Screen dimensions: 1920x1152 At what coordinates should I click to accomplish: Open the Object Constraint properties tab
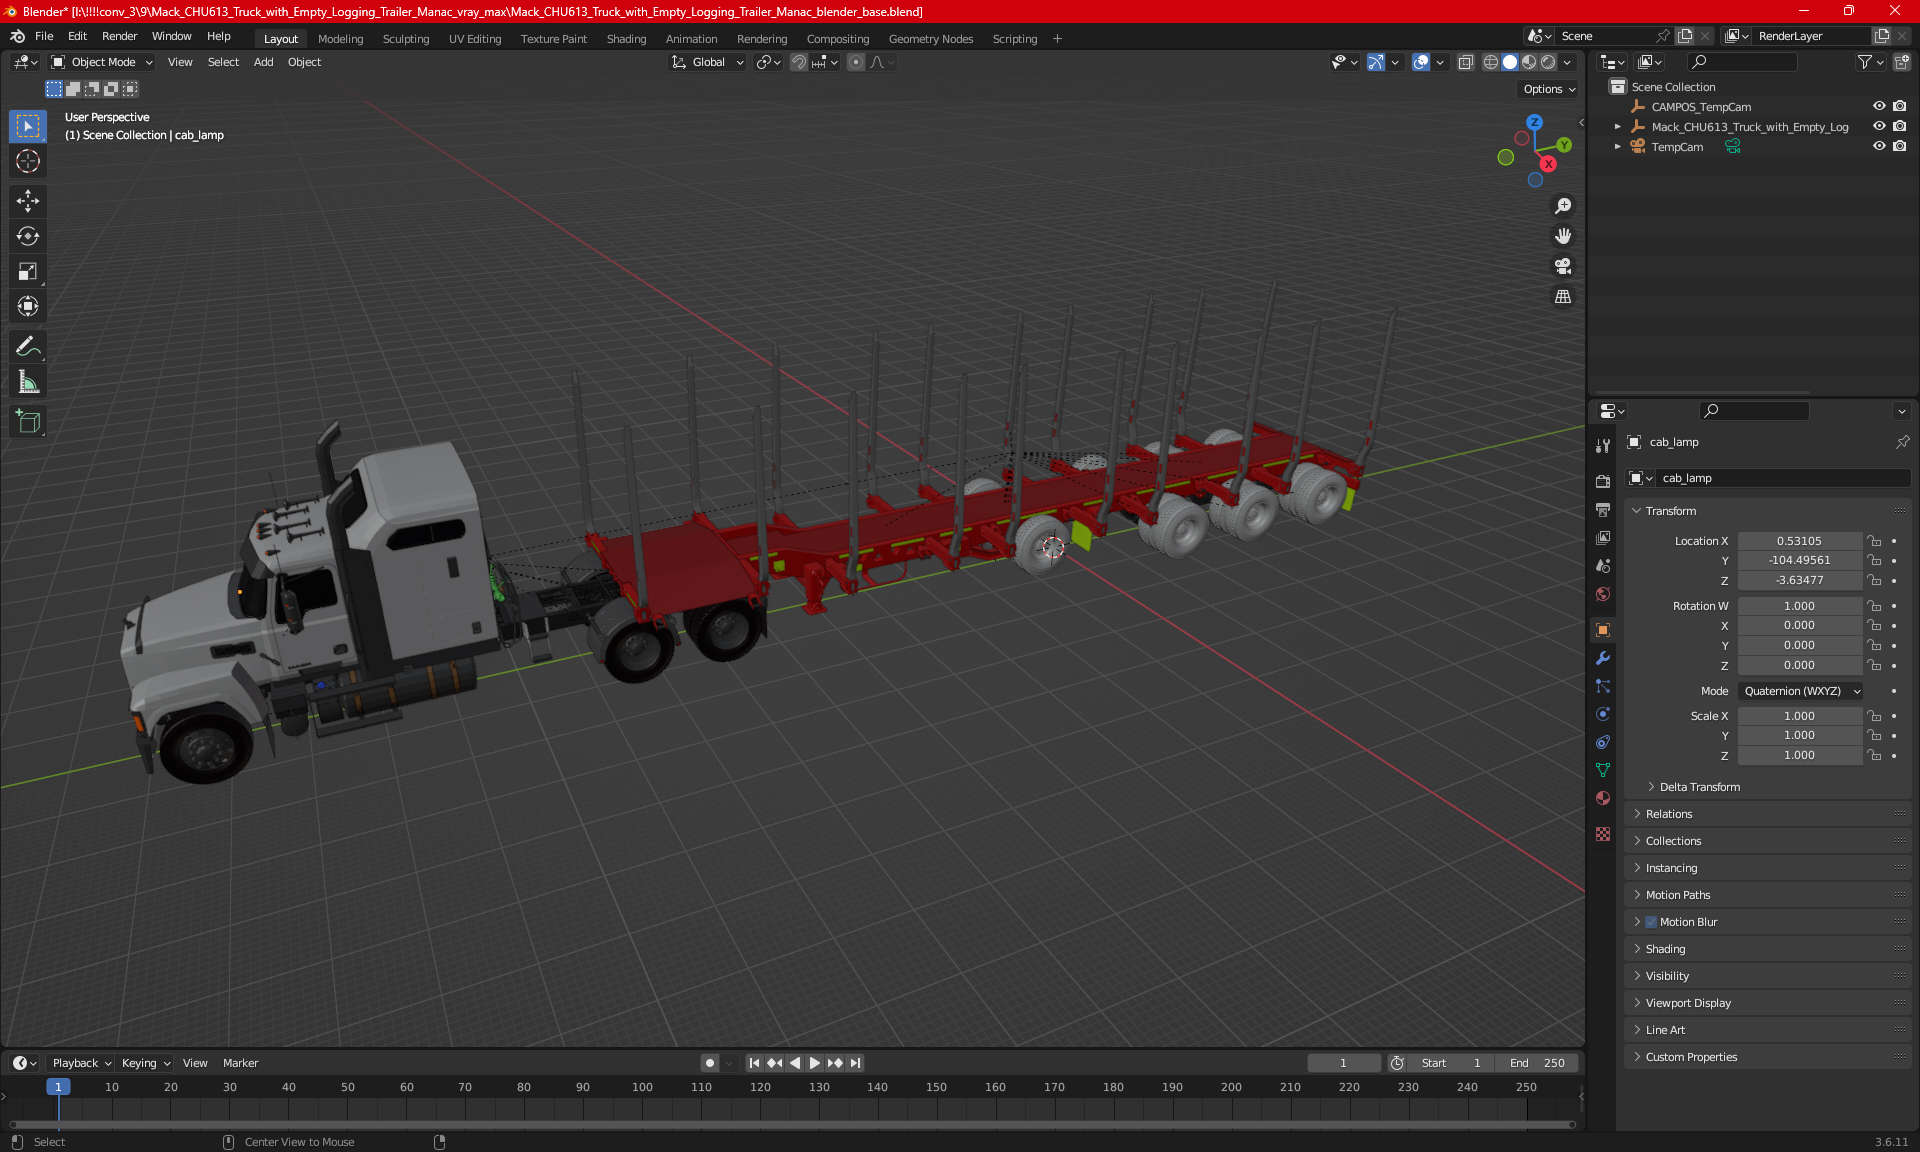tap(1603, 742)
